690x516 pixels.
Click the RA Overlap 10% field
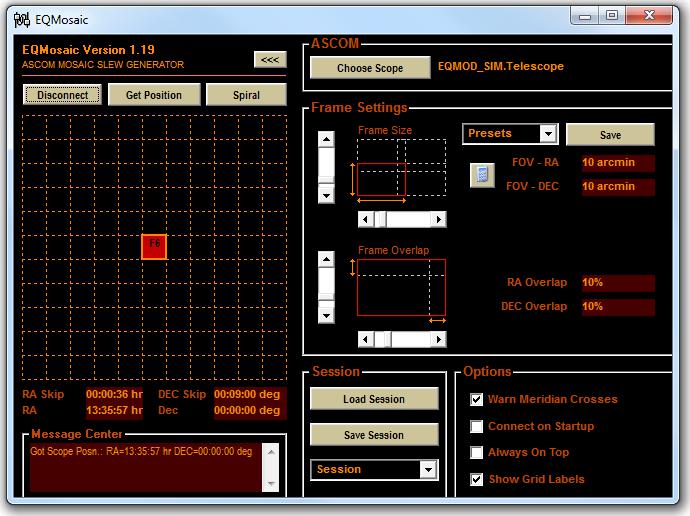[618, 282]
